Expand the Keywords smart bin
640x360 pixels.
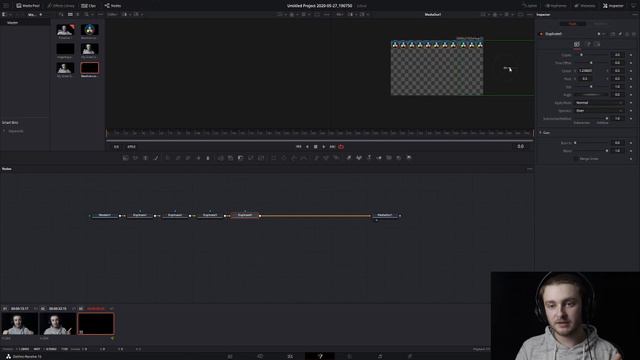[x=5, y=131]
